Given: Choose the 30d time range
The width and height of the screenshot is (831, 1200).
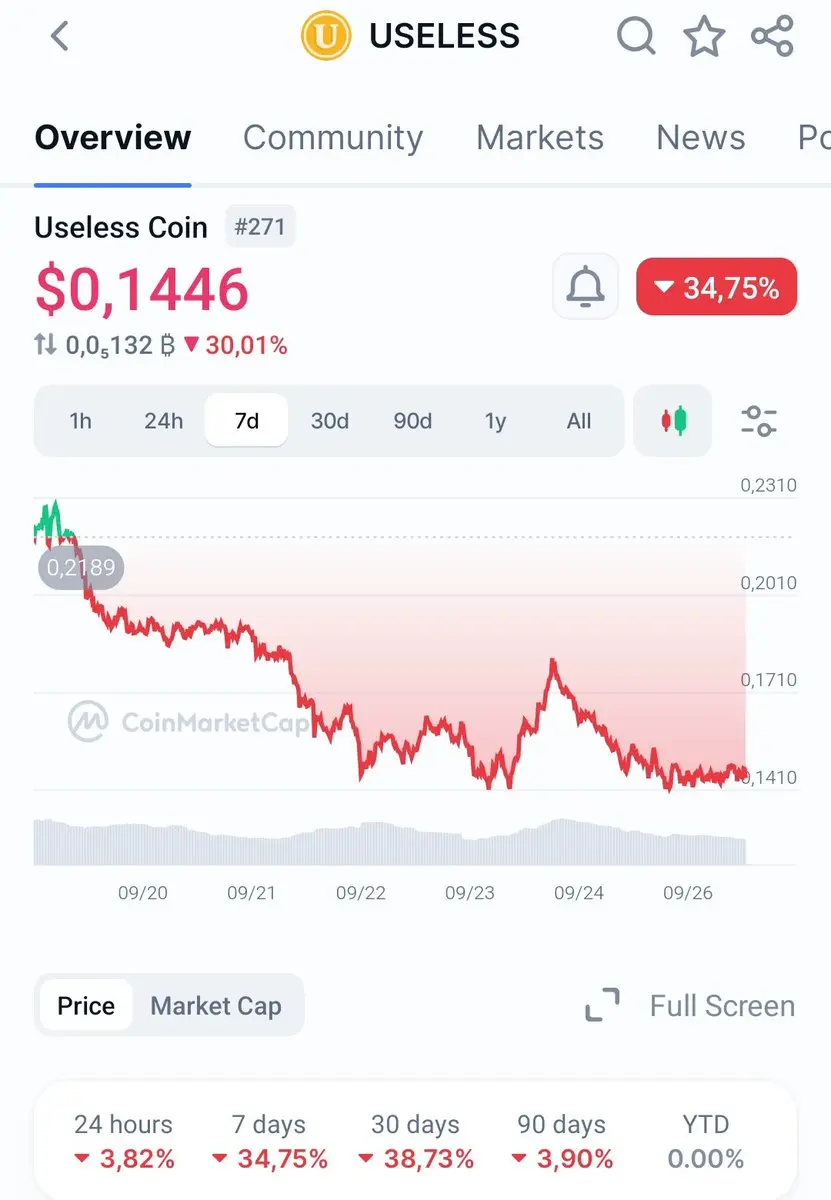Looking at the screenshot, I should tap(330, 421).
